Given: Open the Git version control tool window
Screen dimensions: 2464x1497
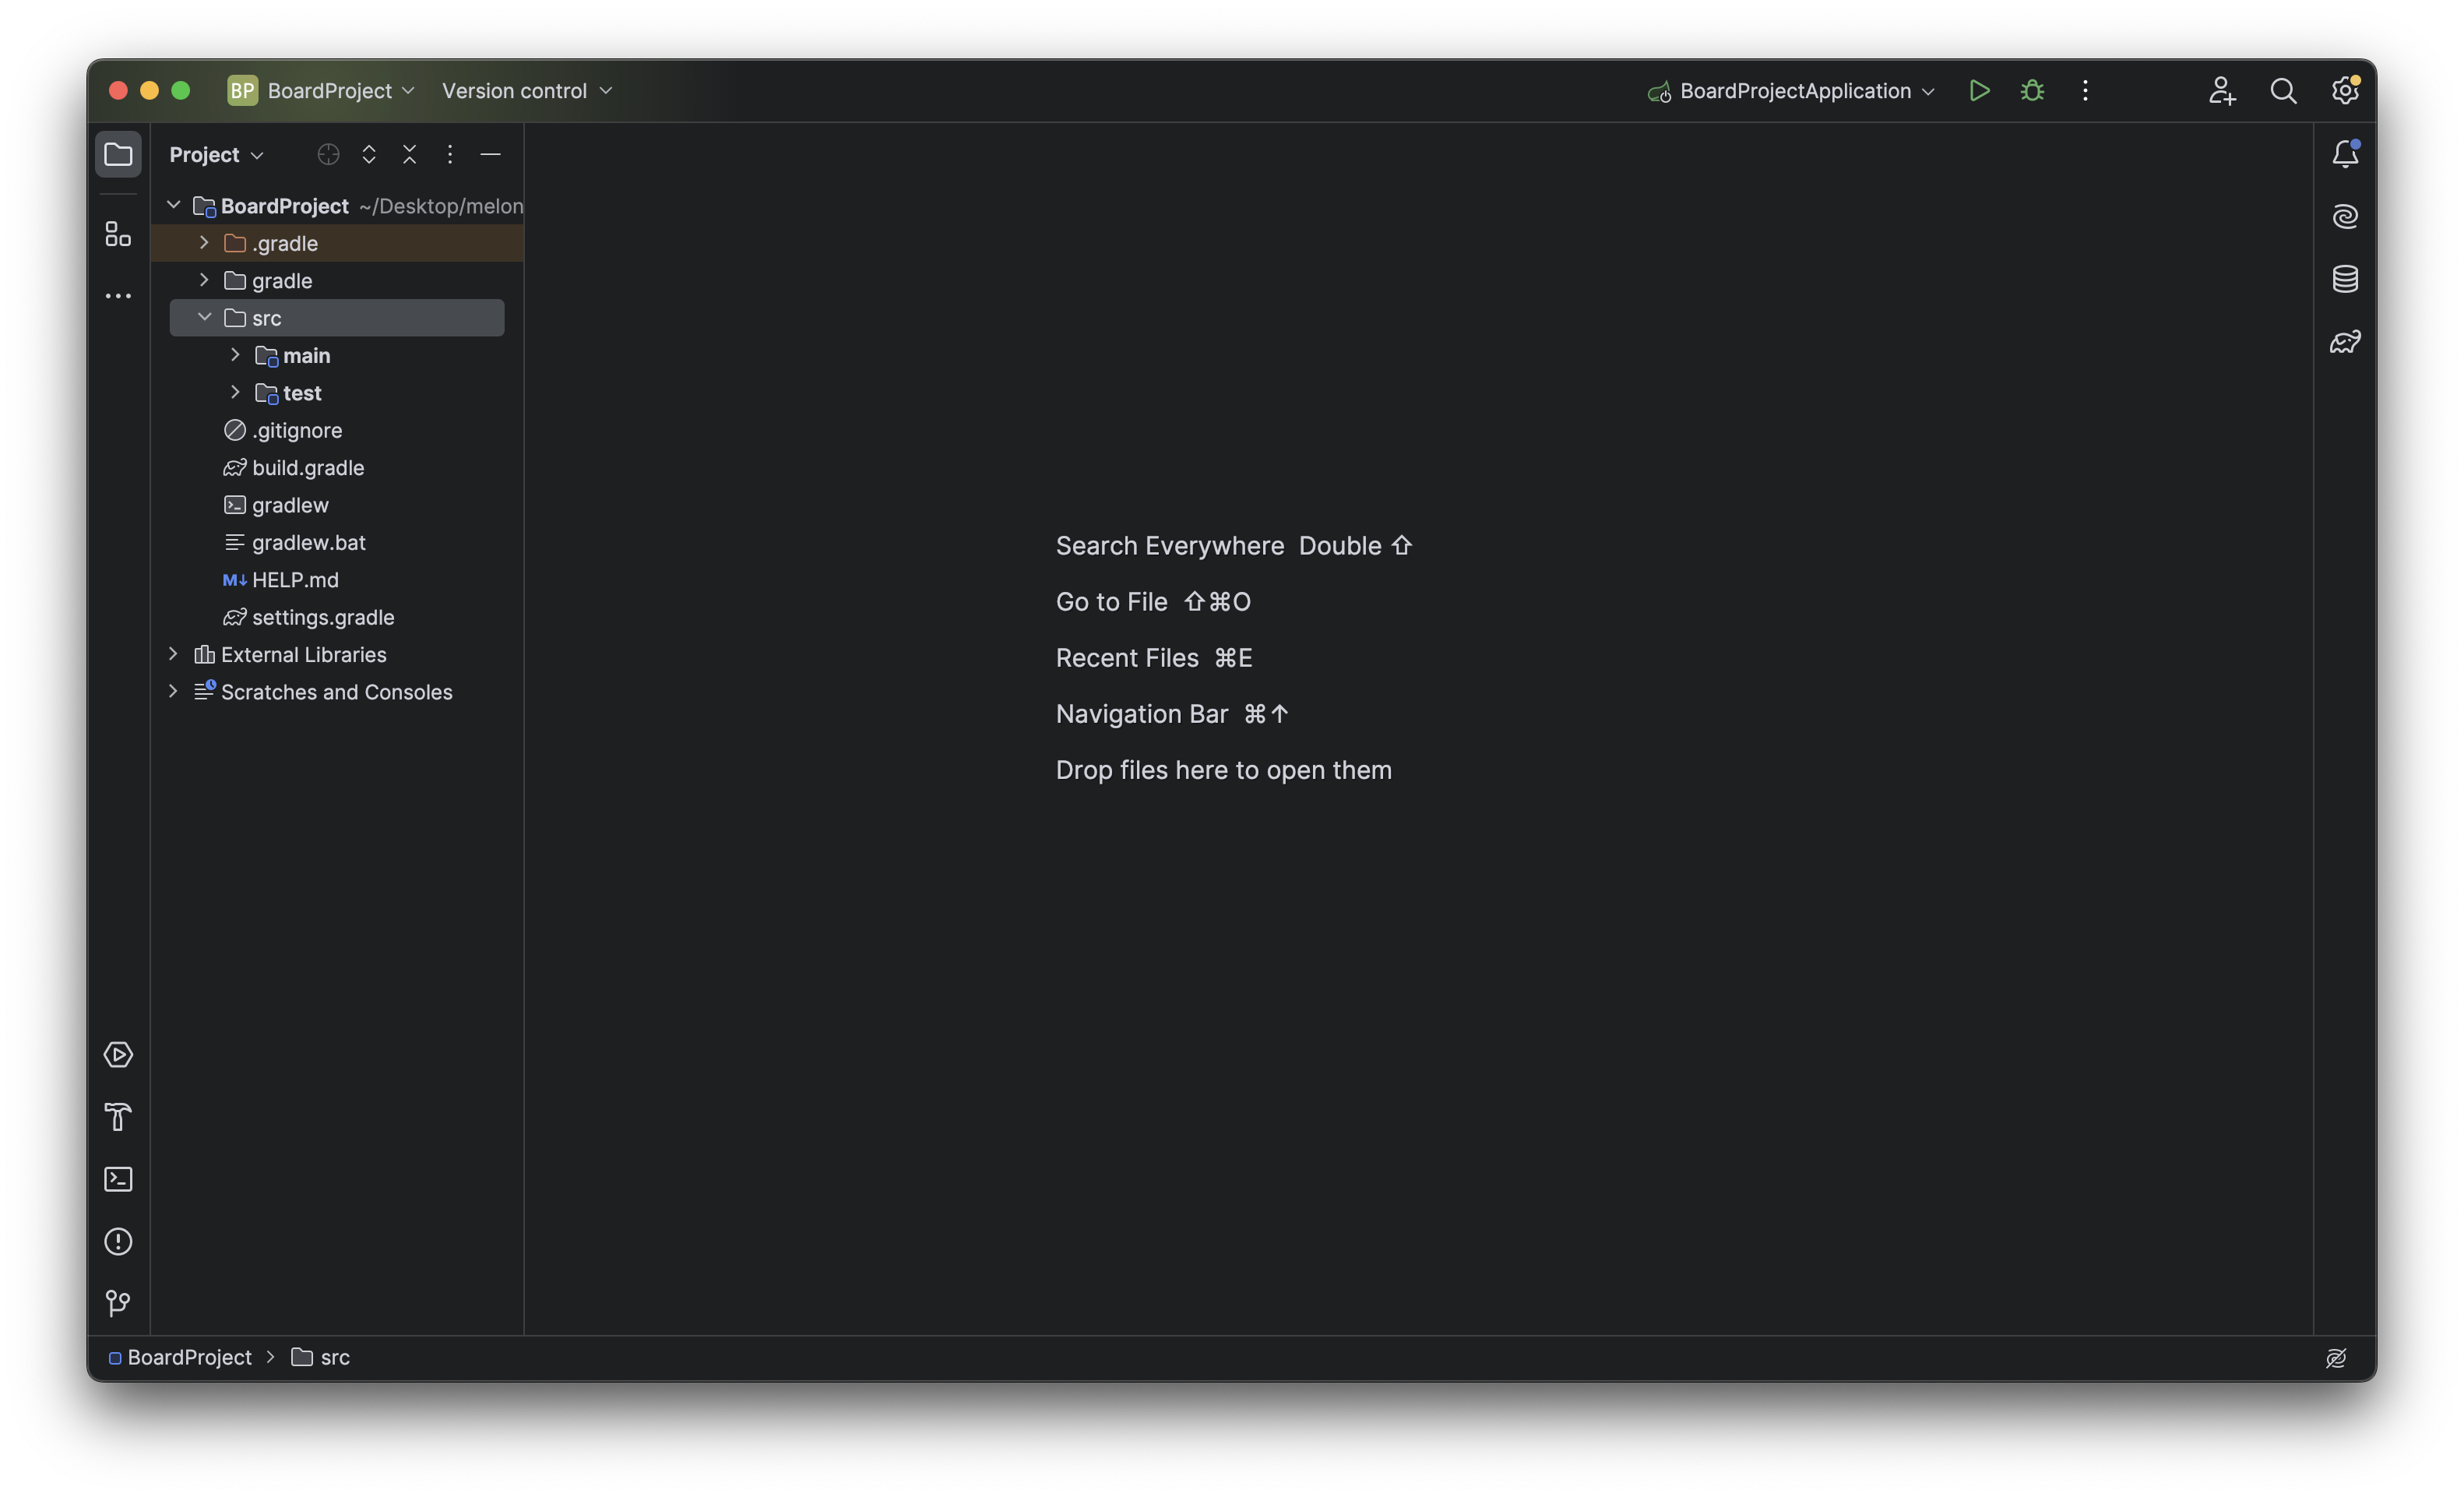Looking at the screenshot, I should [118, 1303].
